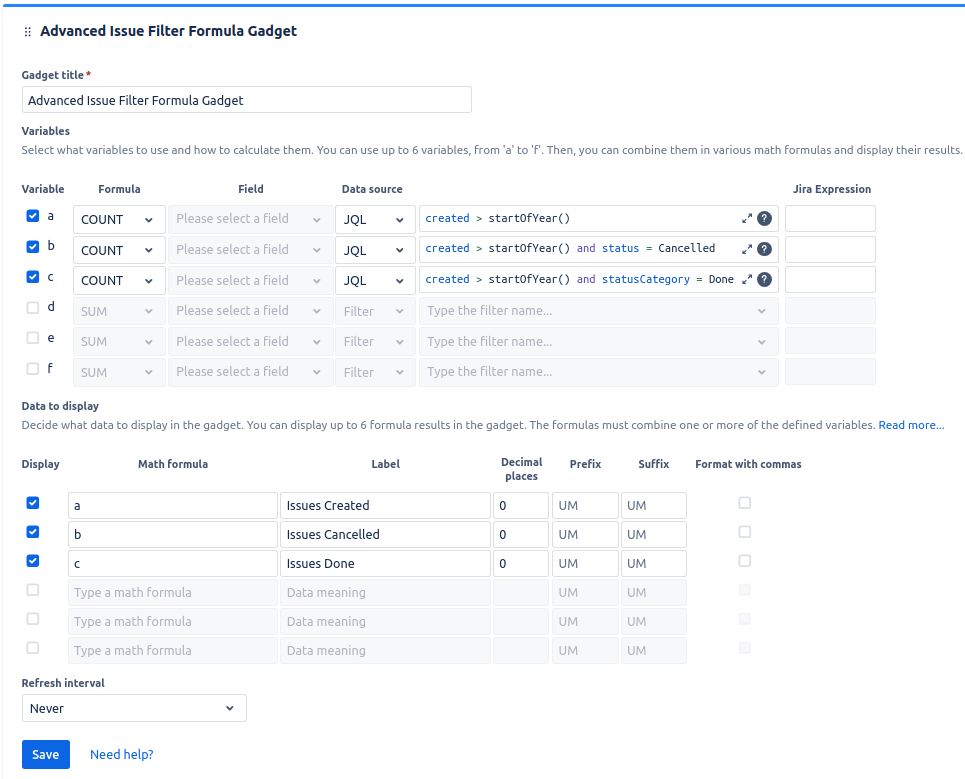The width and height of the screenshot is (965, 779).
Task: Edit the Issues Cancelled label field
Action: tap(385, 535)
